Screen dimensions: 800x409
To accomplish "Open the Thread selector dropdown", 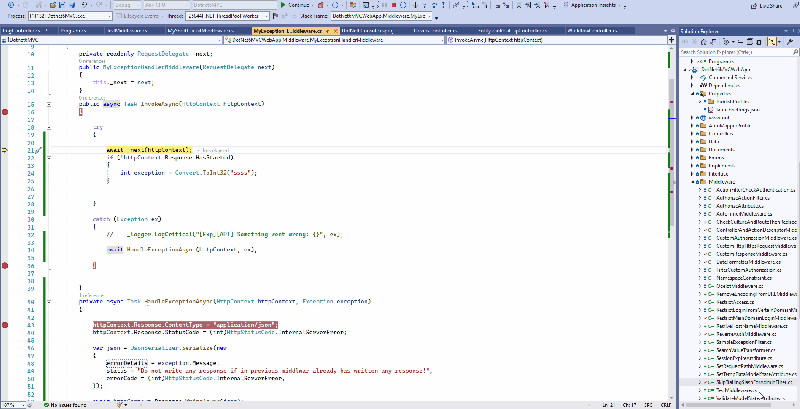I will click(227, 16).
